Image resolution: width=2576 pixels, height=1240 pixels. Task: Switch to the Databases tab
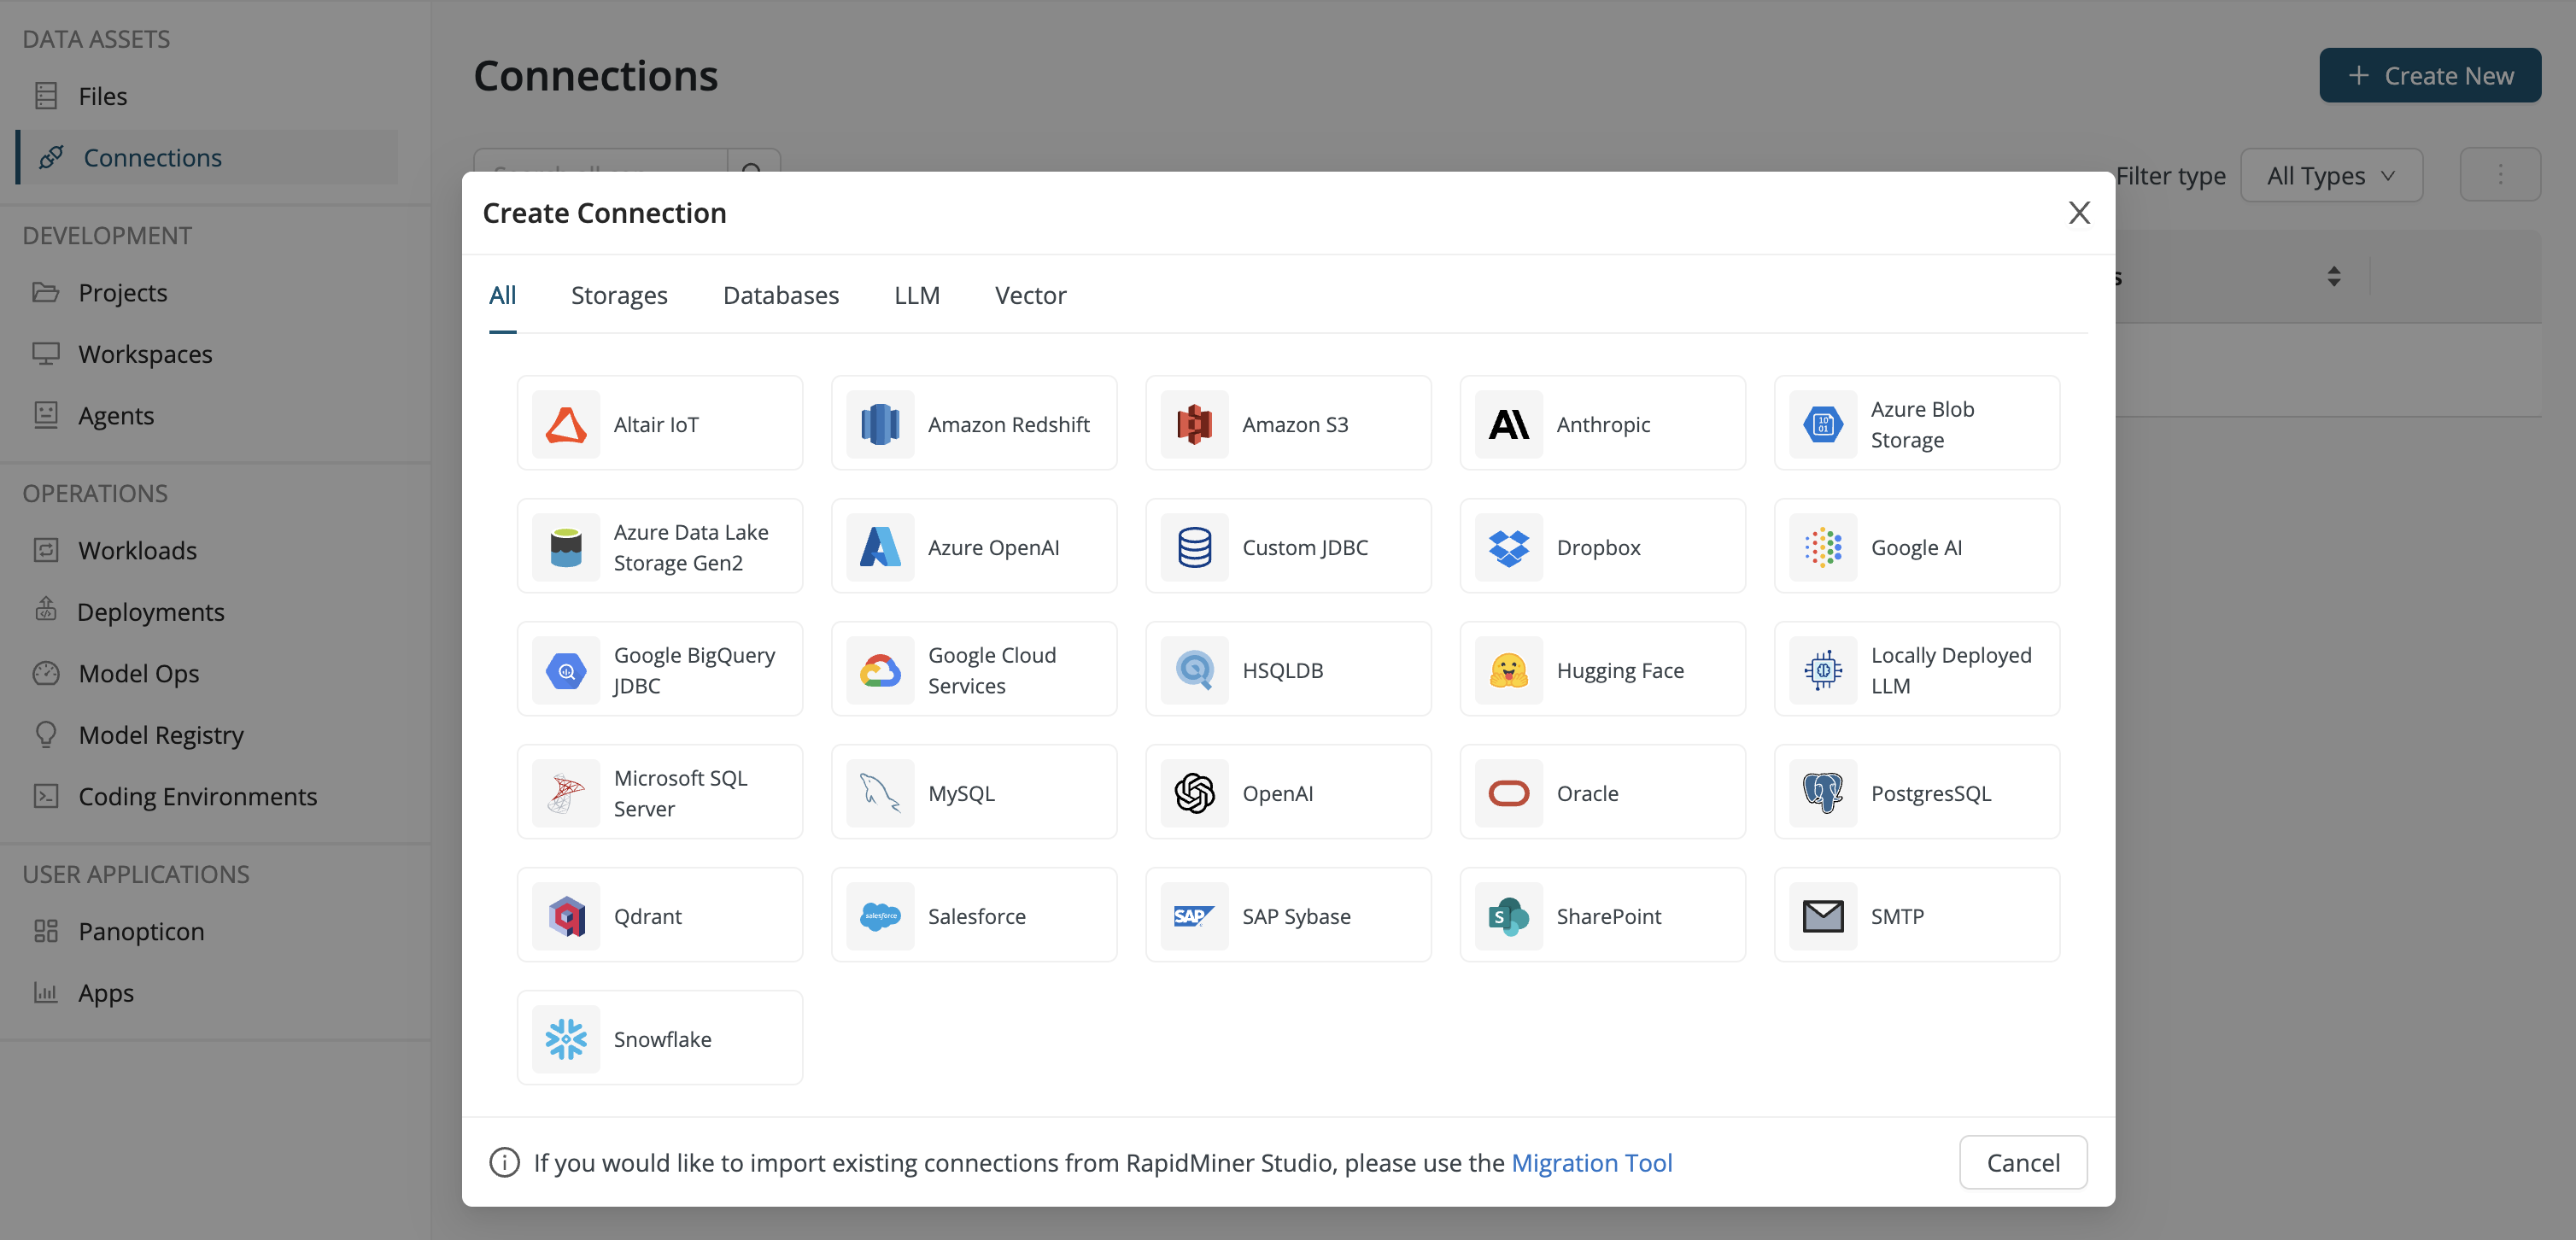click(x=780, y=295)
